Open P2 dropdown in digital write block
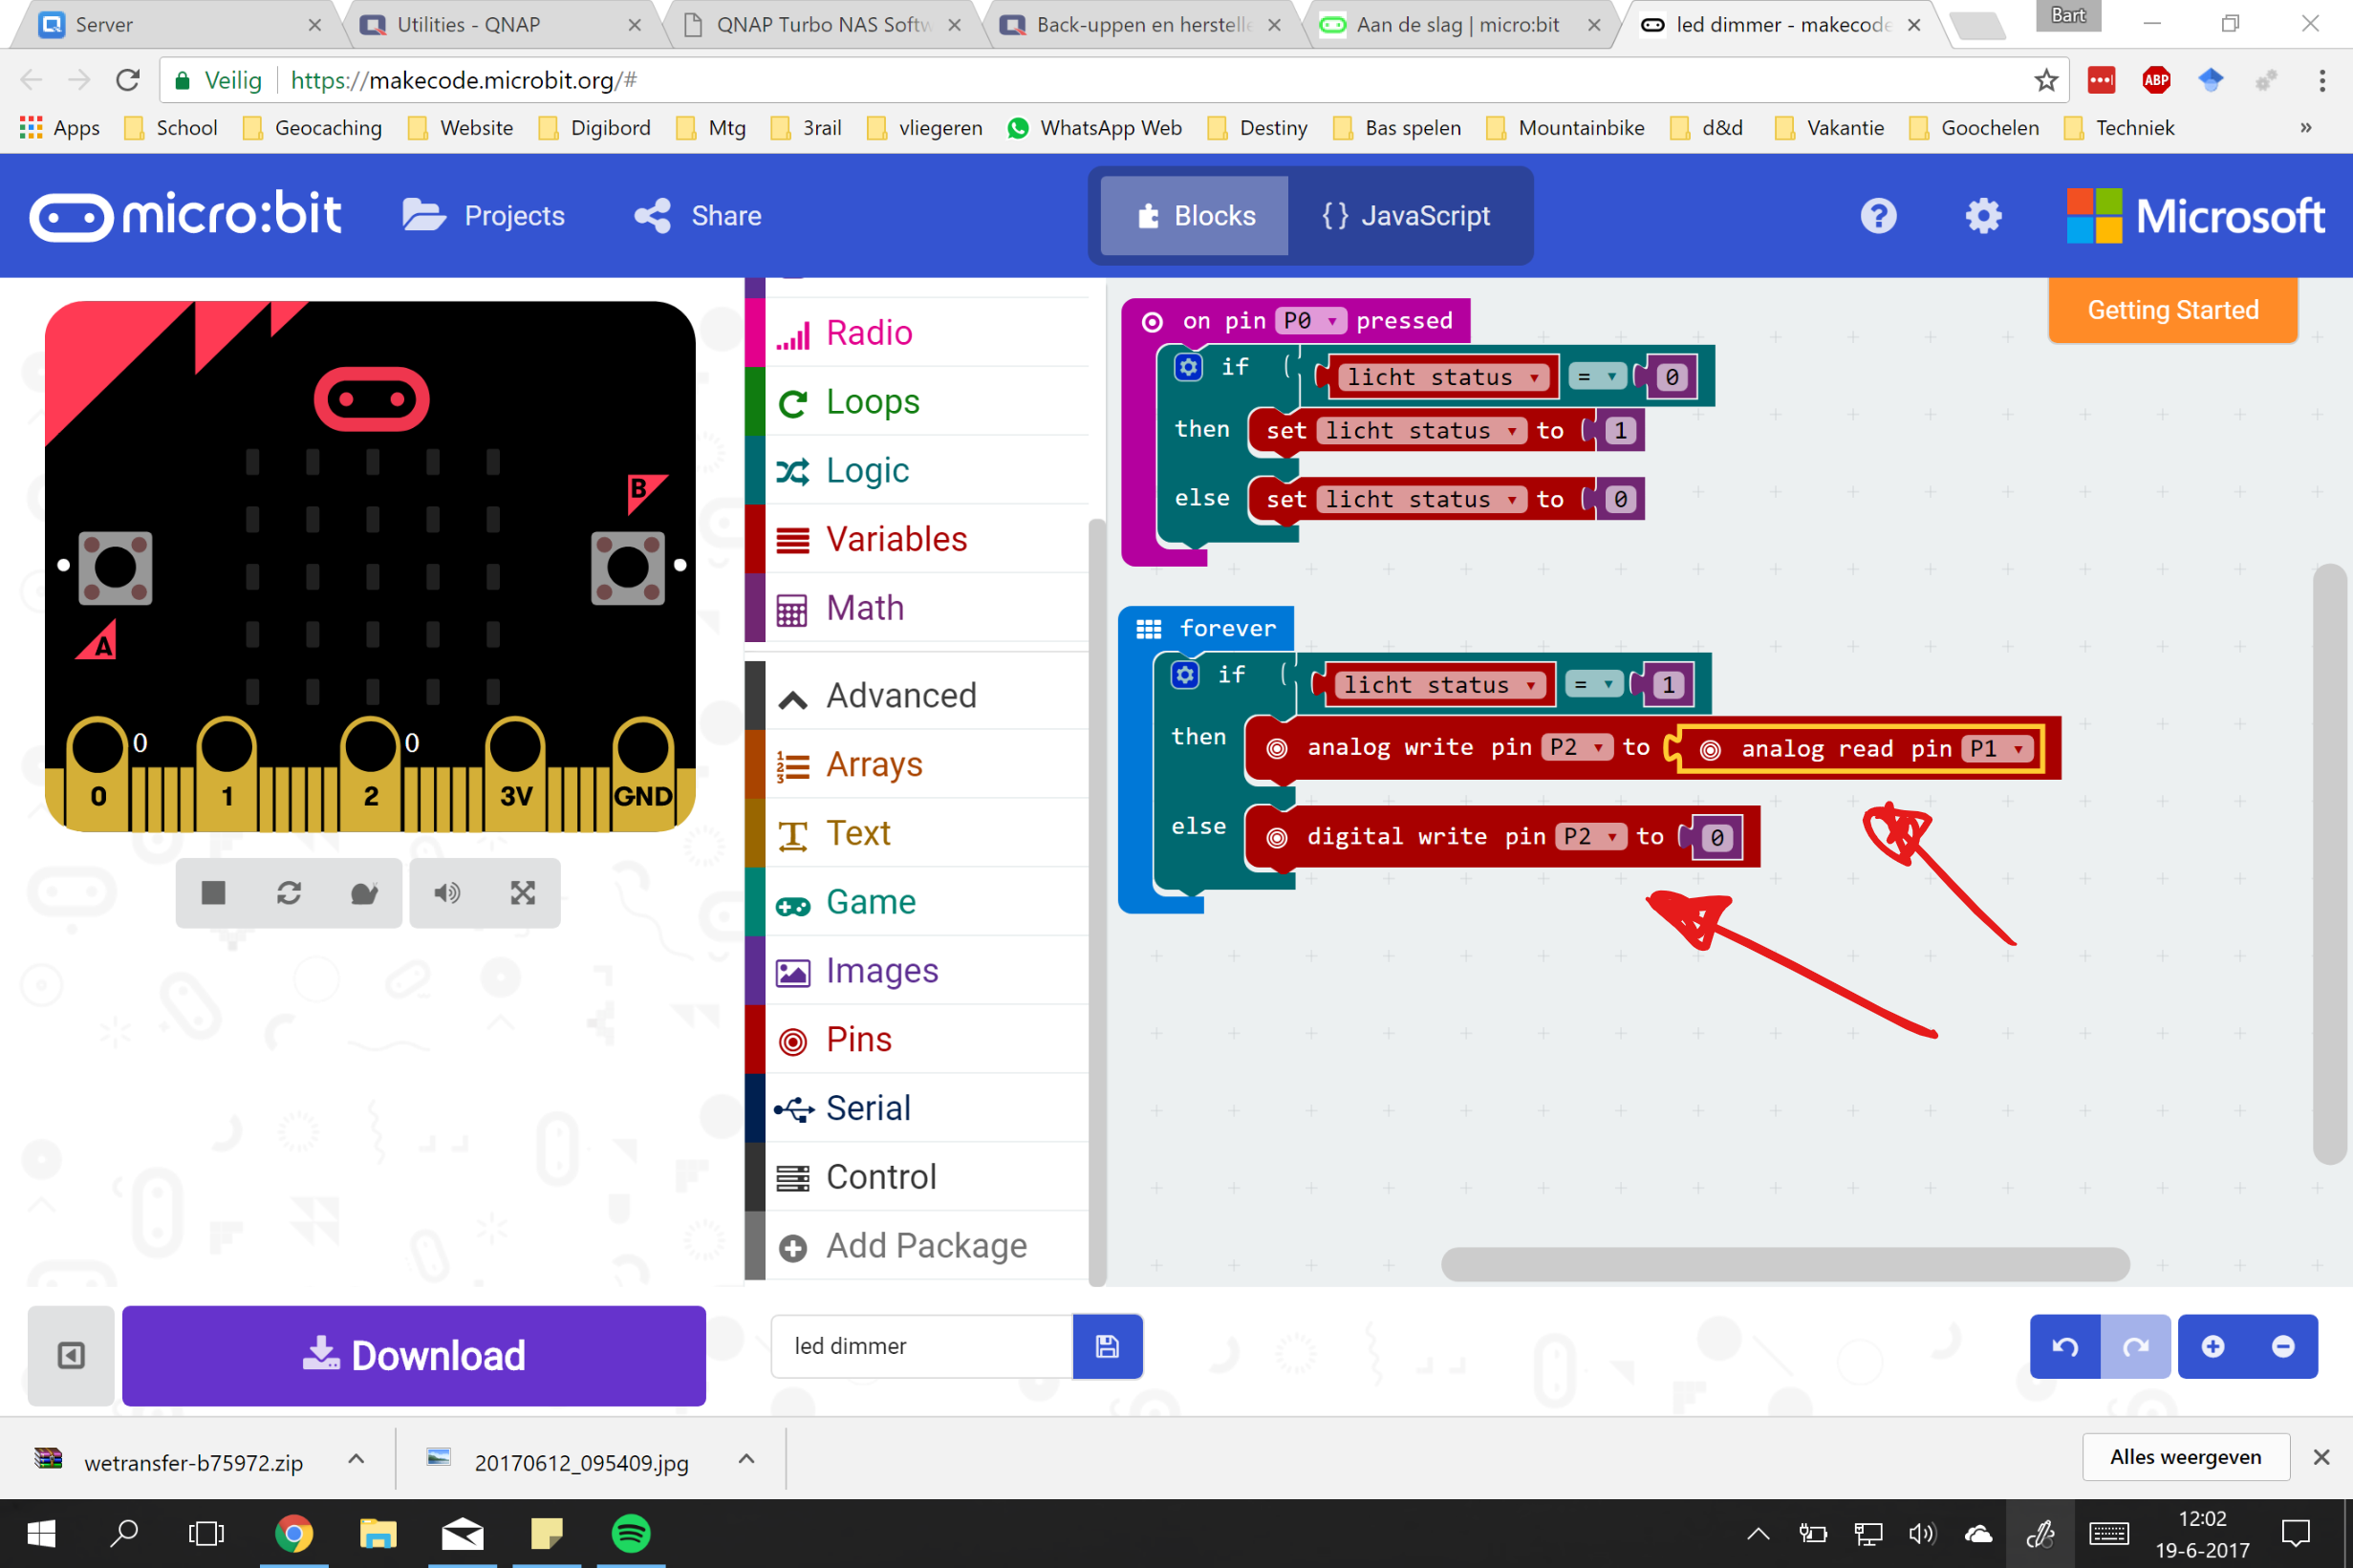The image size is (2353, 1568). [x=1591, y=836]
